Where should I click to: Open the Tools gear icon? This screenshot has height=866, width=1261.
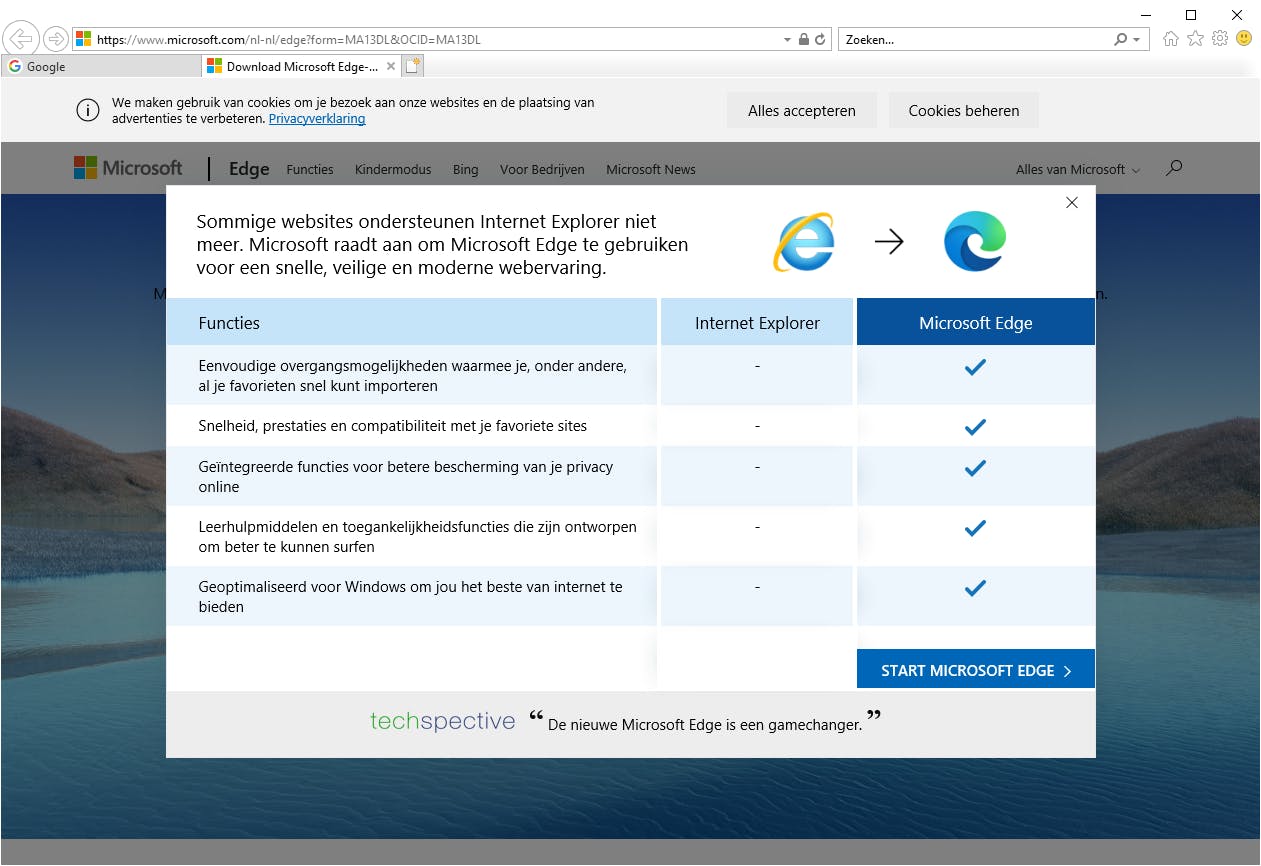point(1219,39)
